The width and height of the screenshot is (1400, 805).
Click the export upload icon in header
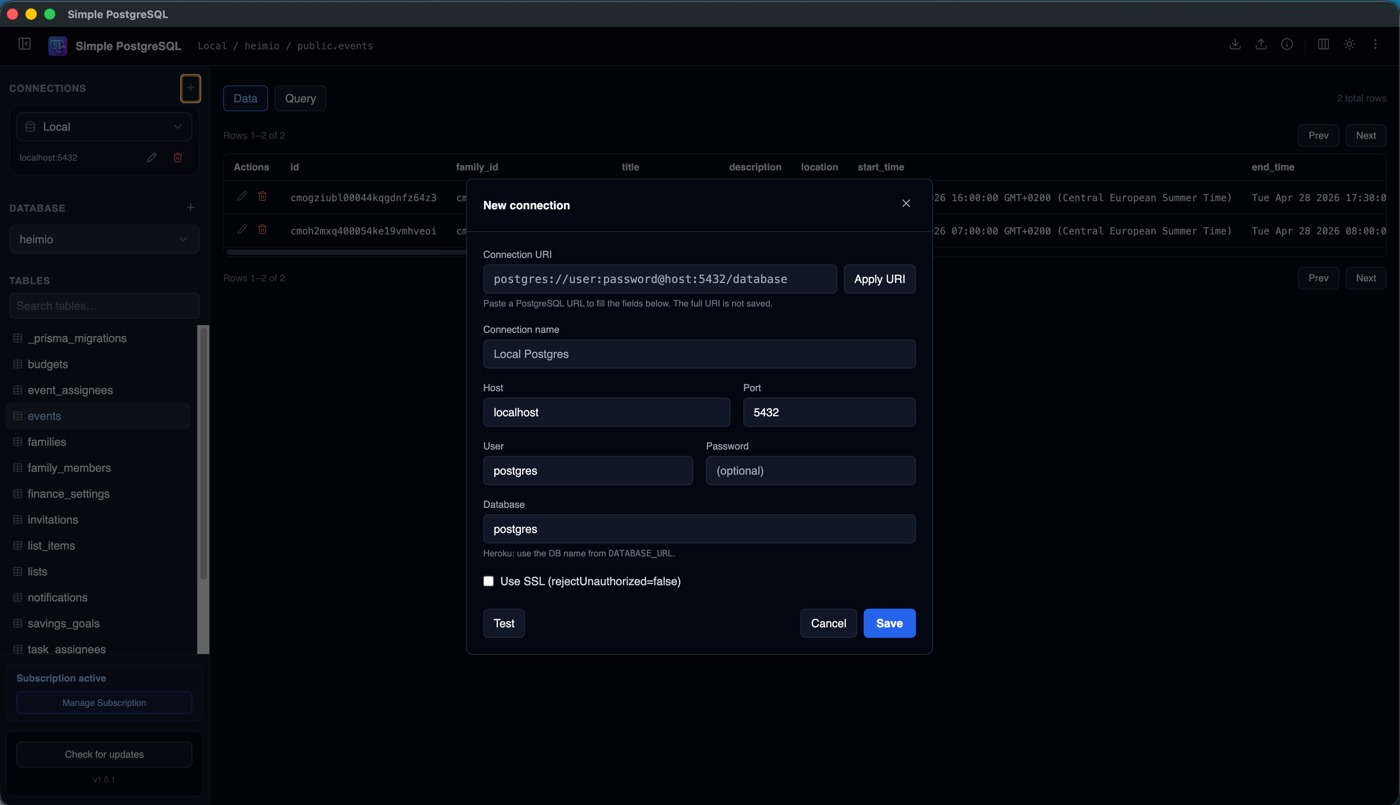click(x=1261, y=44)
